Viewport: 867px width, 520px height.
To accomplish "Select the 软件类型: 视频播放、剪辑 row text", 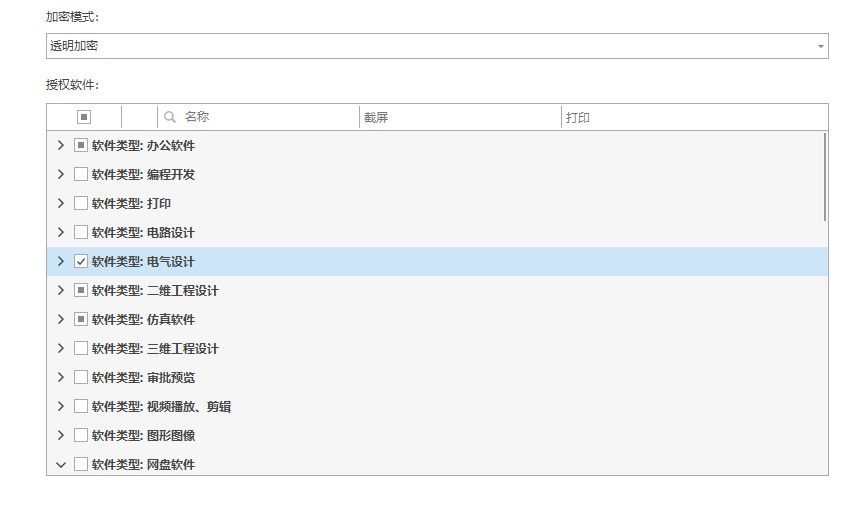I will tap(161, 406).
